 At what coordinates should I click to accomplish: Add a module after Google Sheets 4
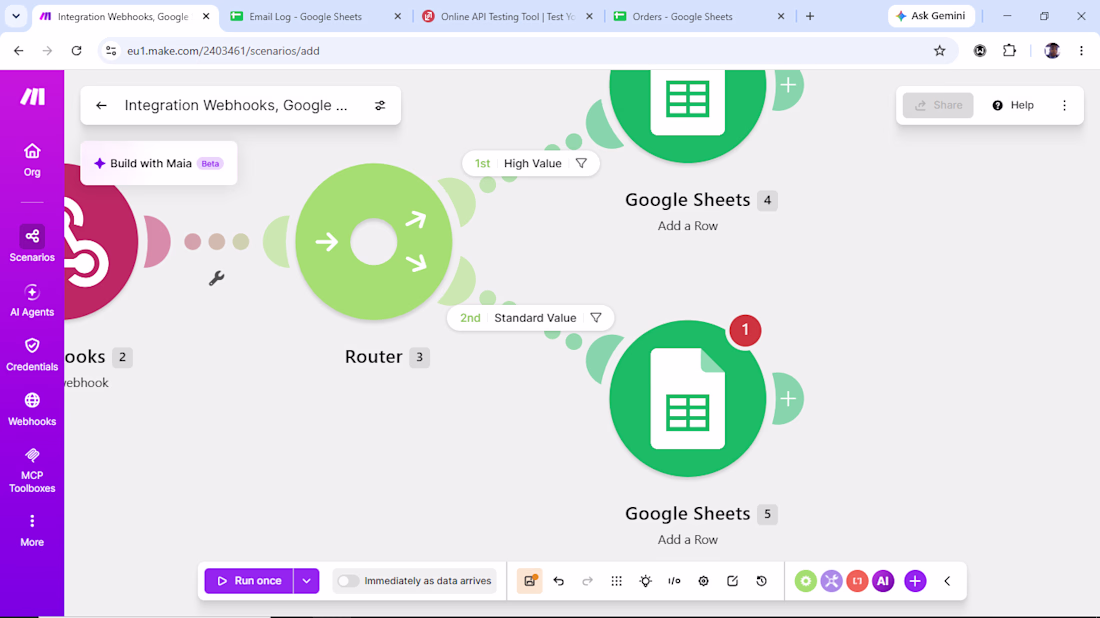(x=788, y=86)
